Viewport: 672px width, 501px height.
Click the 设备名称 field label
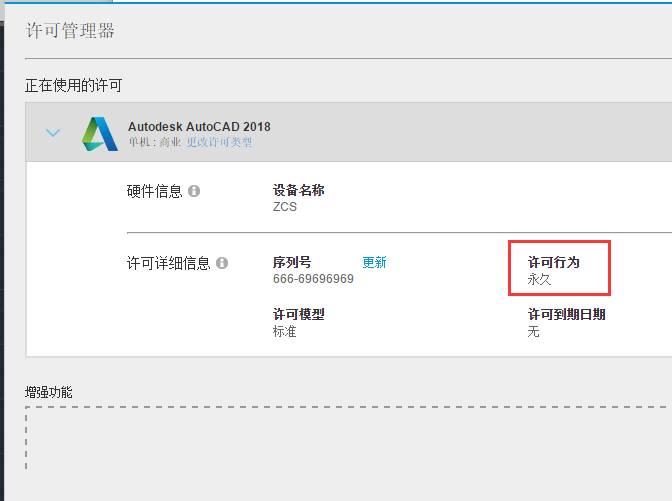point(299,190)
